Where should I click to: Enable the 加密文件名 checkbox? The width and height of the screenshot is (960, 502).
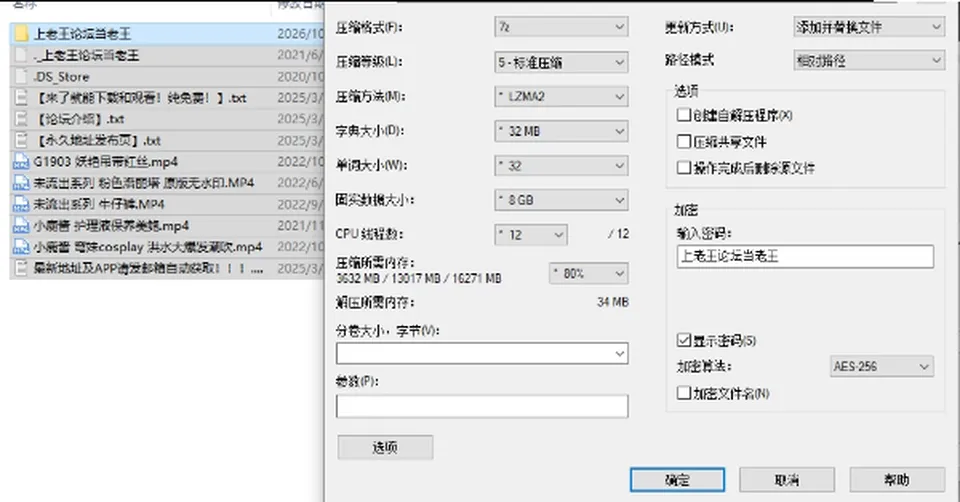[x=684, y=393]
